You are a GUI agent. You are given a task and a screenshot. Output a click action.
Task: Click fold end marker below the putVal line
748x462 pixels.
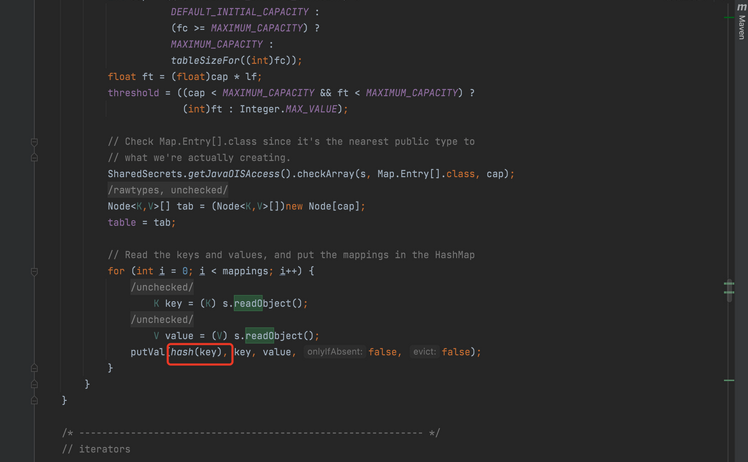(x=34, y=368)
